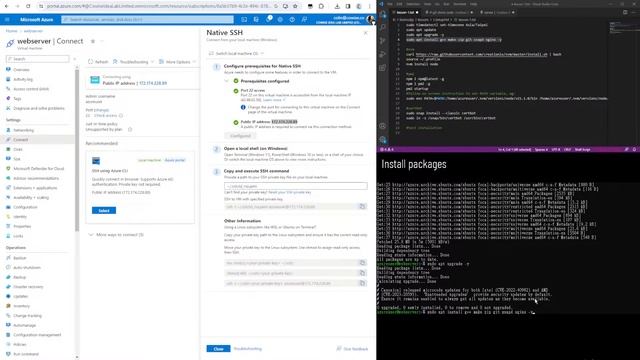Switch to the second VS Code editor tab
This screenshot has width=640, height=360.
tap(449, 12)
